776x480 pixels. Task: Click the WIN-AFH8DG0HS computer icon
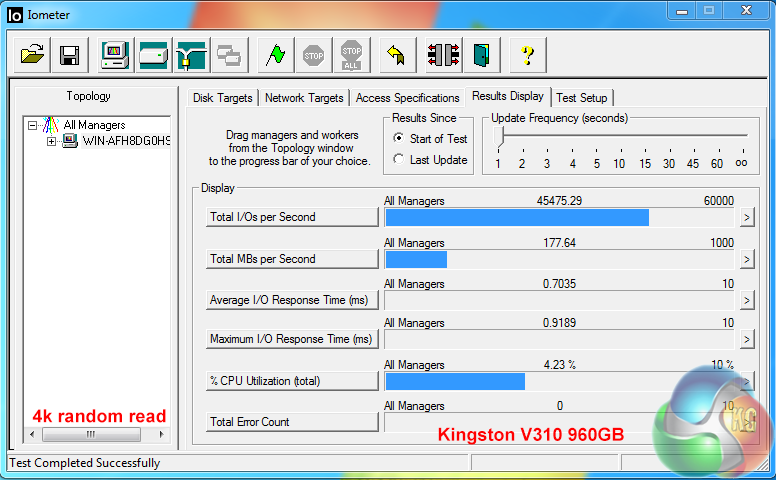click(x=70, y=141)
